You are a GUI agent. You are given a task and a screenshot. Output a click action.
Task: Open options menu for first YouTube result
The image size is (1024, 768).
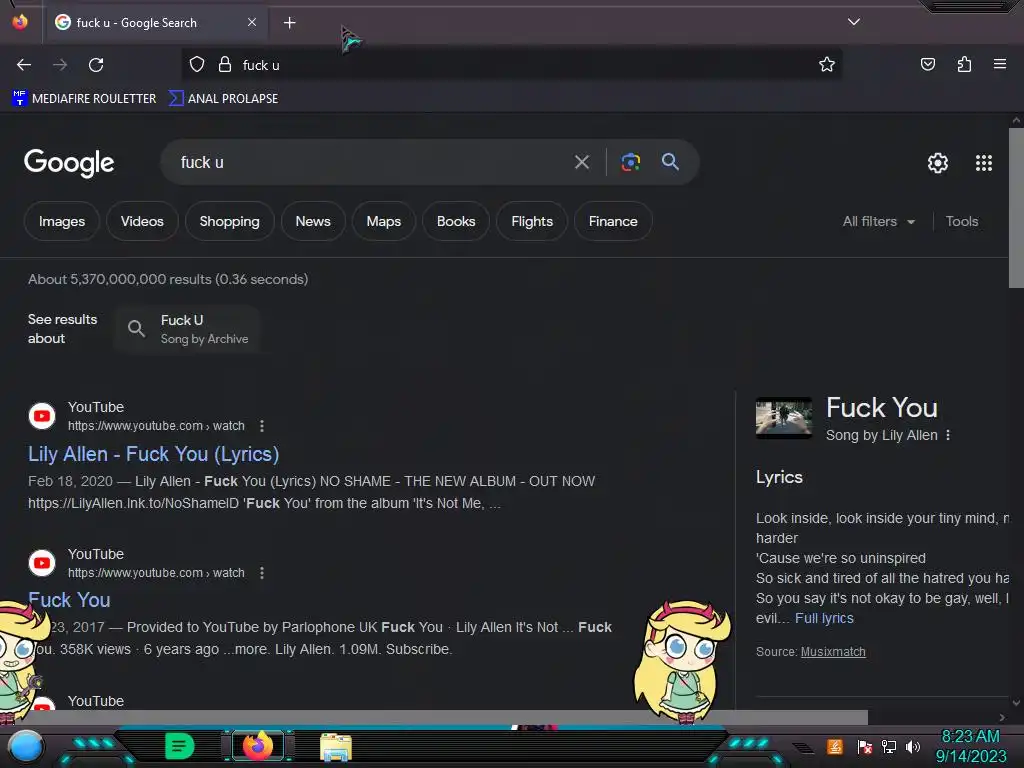(x=262, y=426)
